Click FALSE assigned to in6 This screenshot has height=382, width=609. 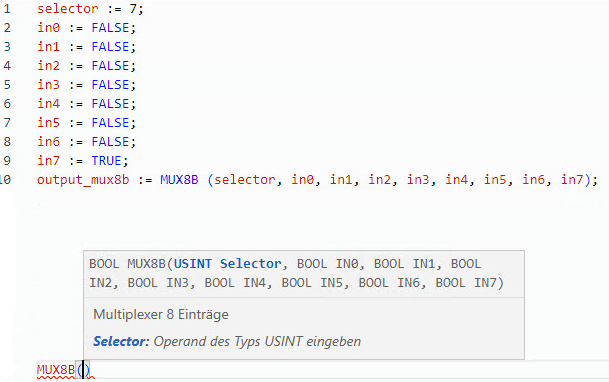pyautogui.click(x=110, y=142)
